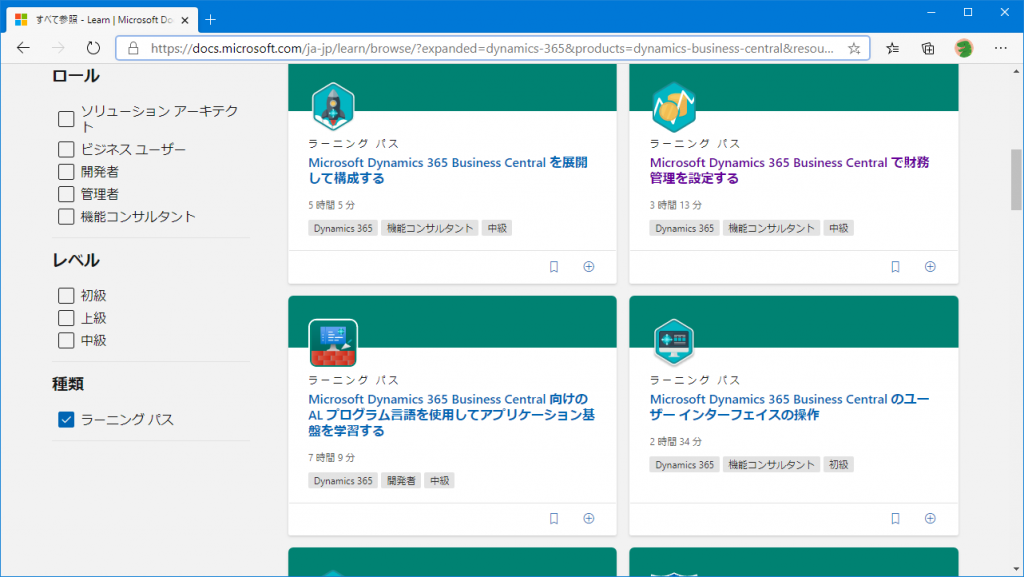
Task: Add ユーザー インターフェイスの操作 path to collection
Action: 930,518
